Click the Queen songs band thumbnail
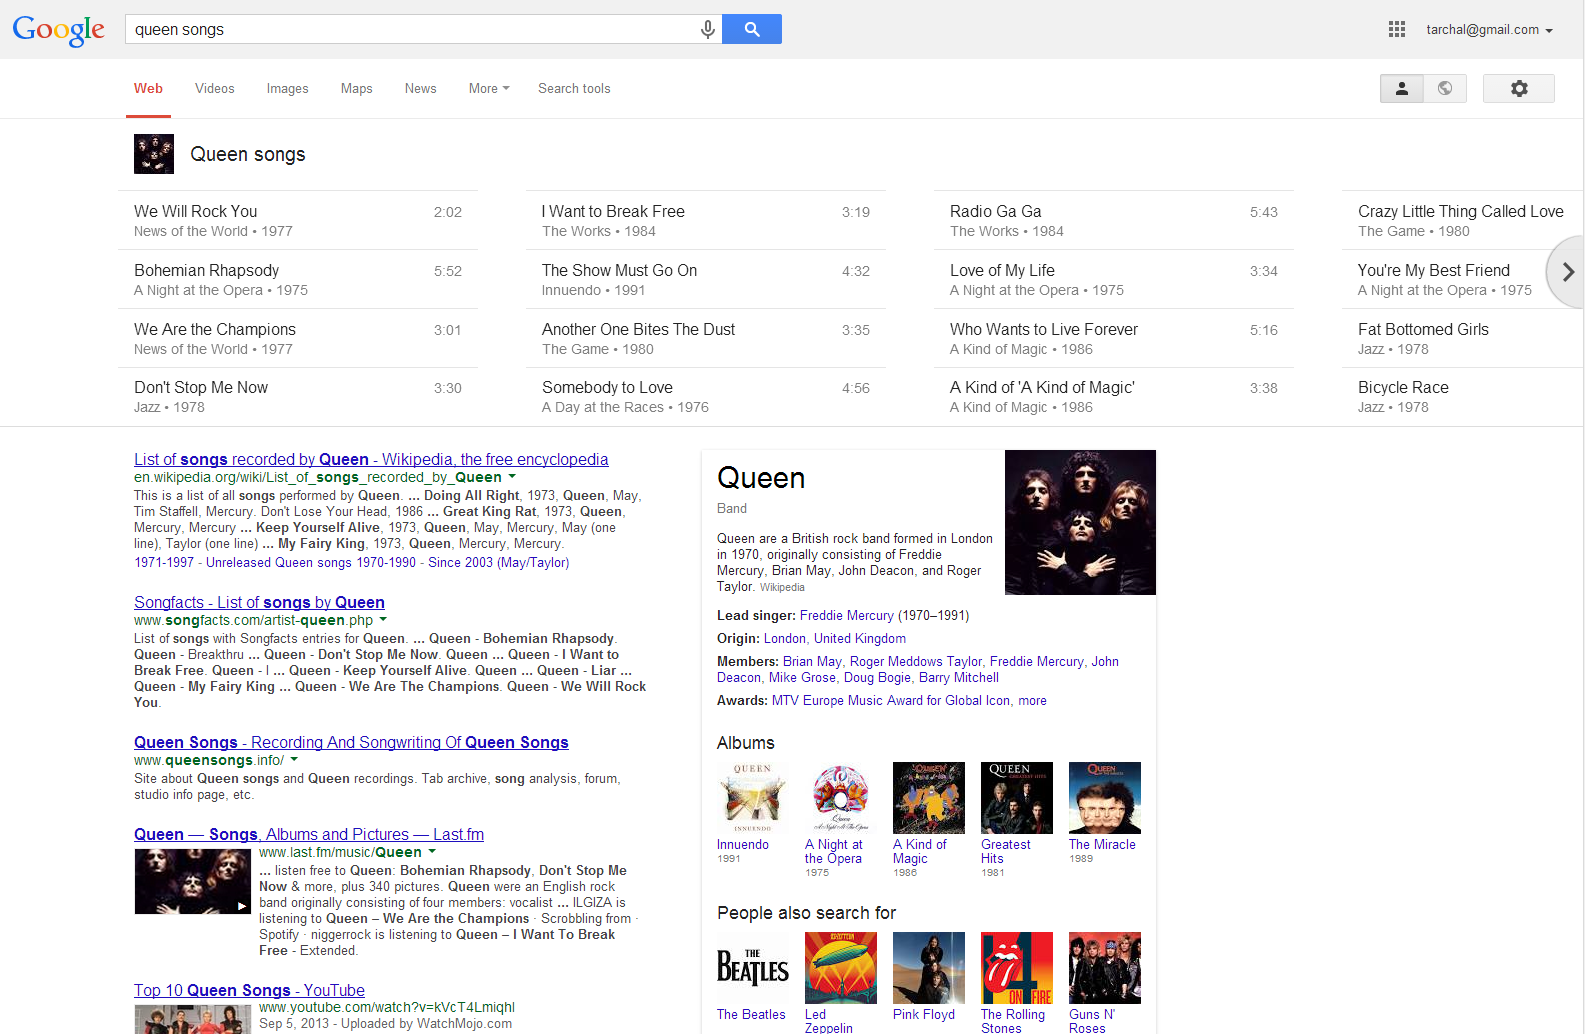Image resolution: width=1585 pixels, height=1034 pixels. [x=154, y=154]
